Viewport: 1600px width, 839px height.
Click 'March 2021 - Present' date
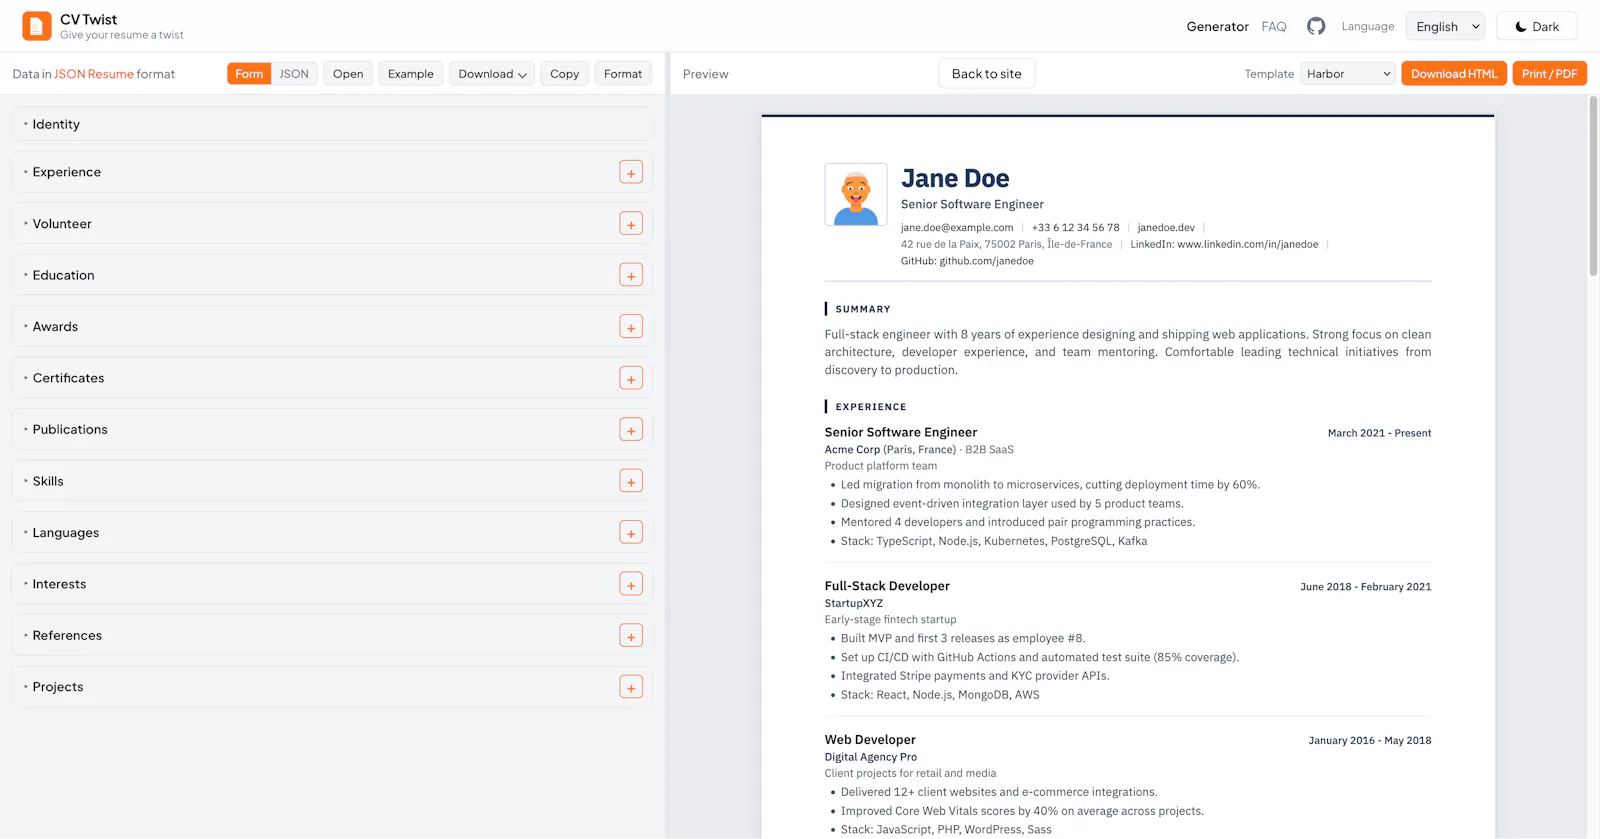tap(1379, 433)
